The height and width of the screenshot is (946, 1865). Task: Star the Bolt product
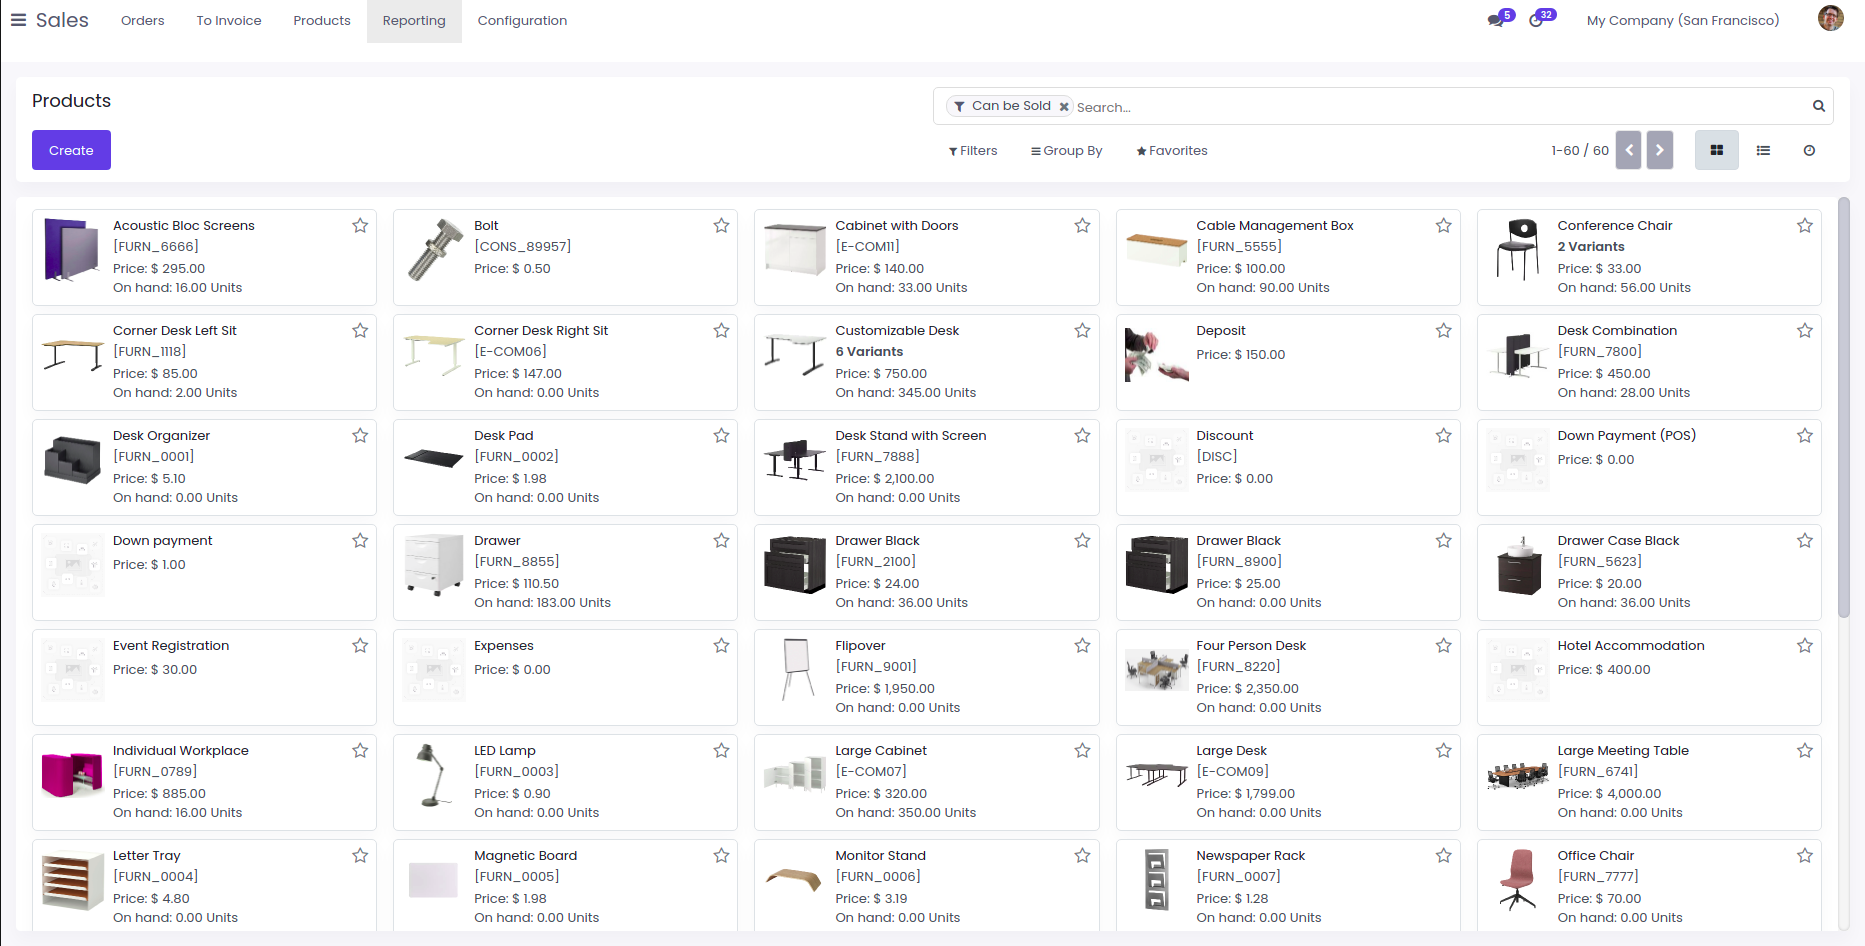721,226
